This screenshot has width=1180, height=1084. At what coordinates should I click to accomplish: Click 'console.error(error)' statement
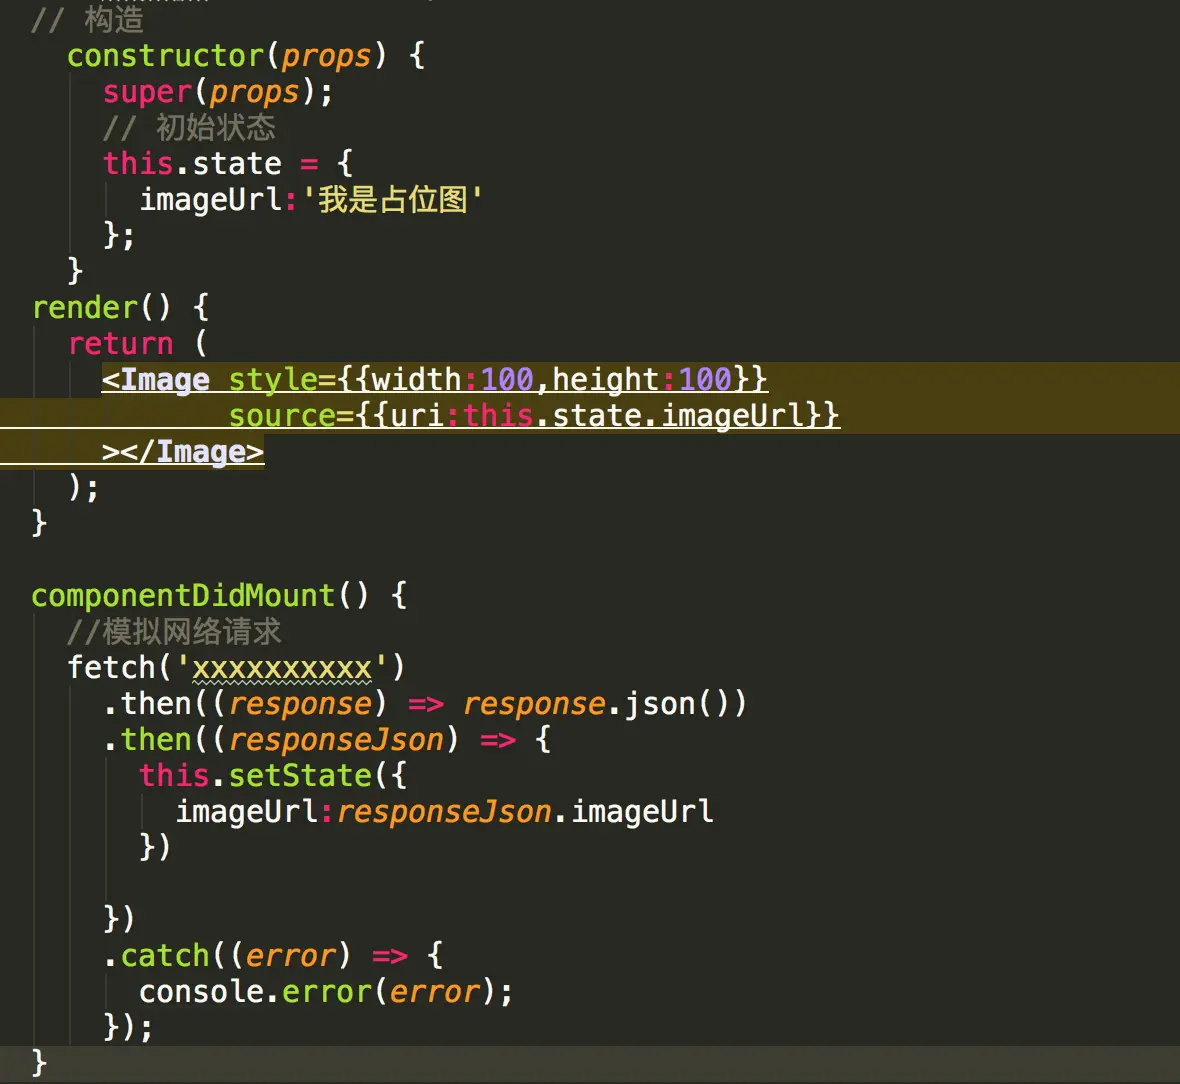coord(326,992)
